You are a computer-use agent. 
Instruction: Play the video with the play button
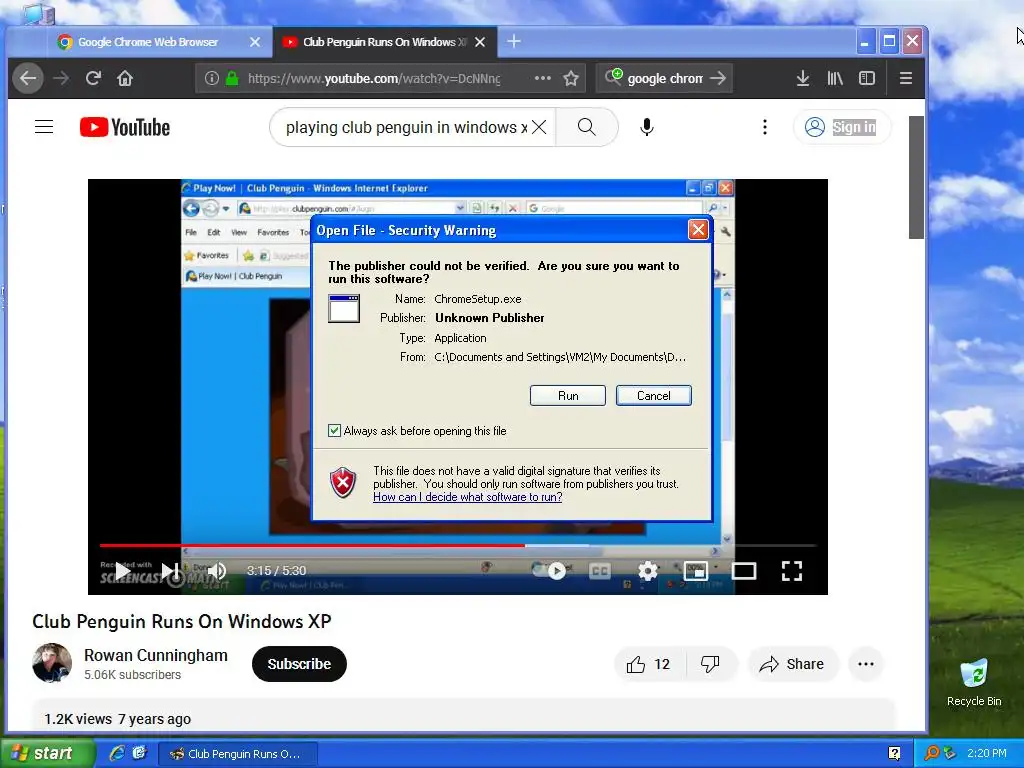123,571
